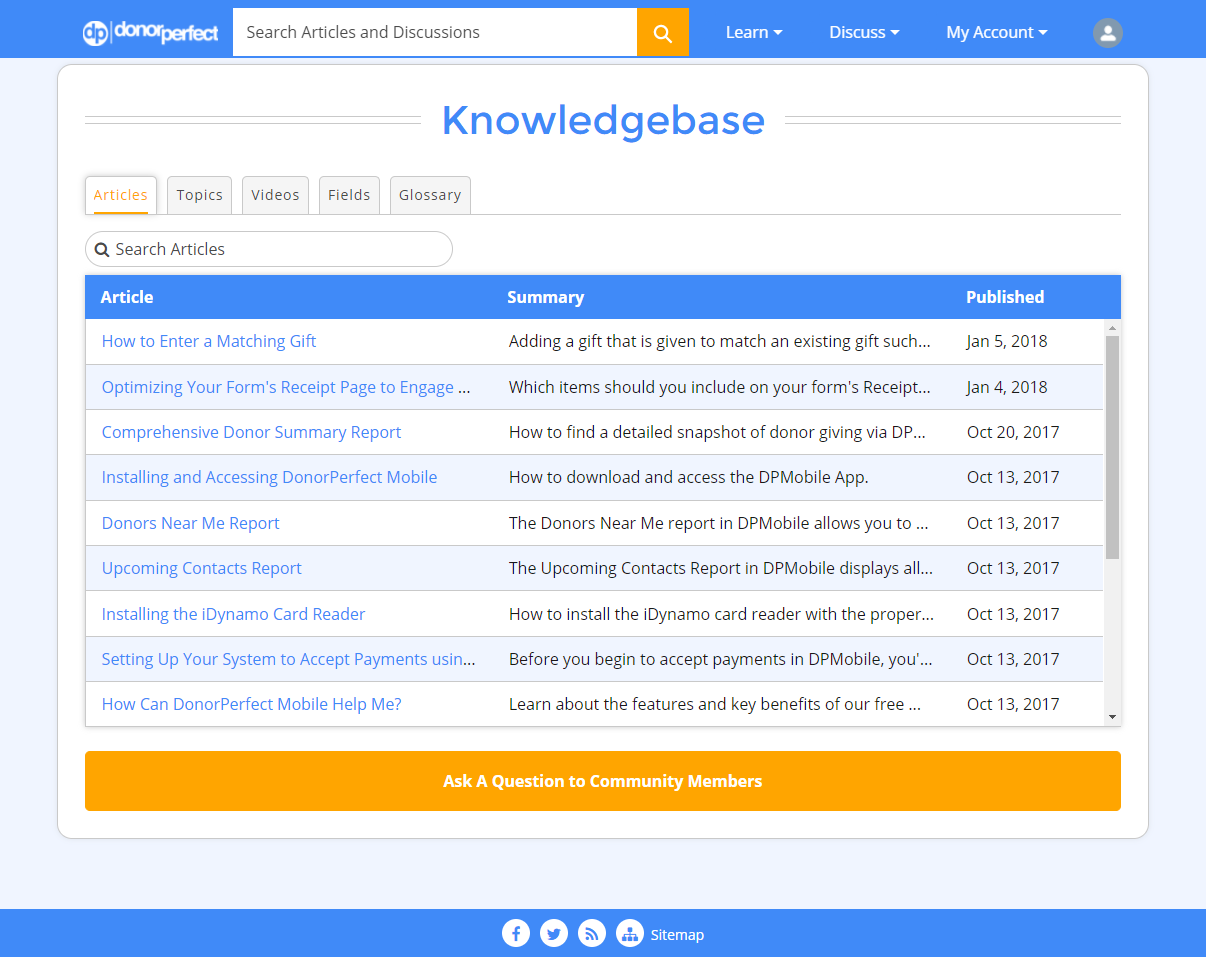Viewport: 1206px width, 957px height.
Task: Click summary 'Which items should you include'
Action: point(720,387)
